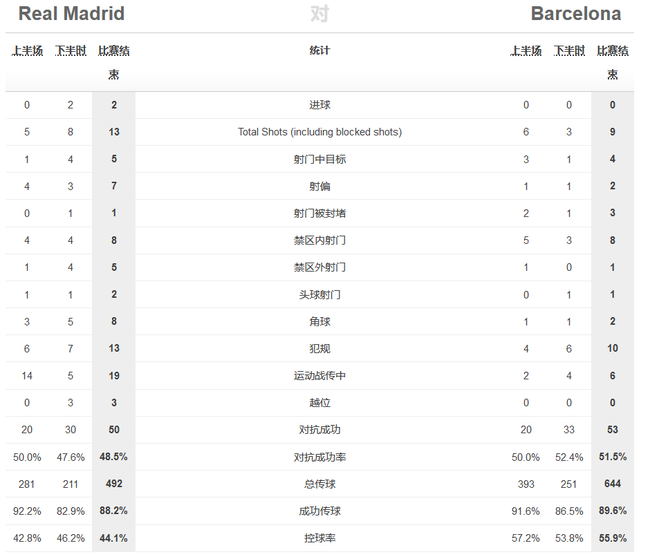
Task: Click the Barcelona team name heading
Action: pyautogui.click(x=576, y=14)
